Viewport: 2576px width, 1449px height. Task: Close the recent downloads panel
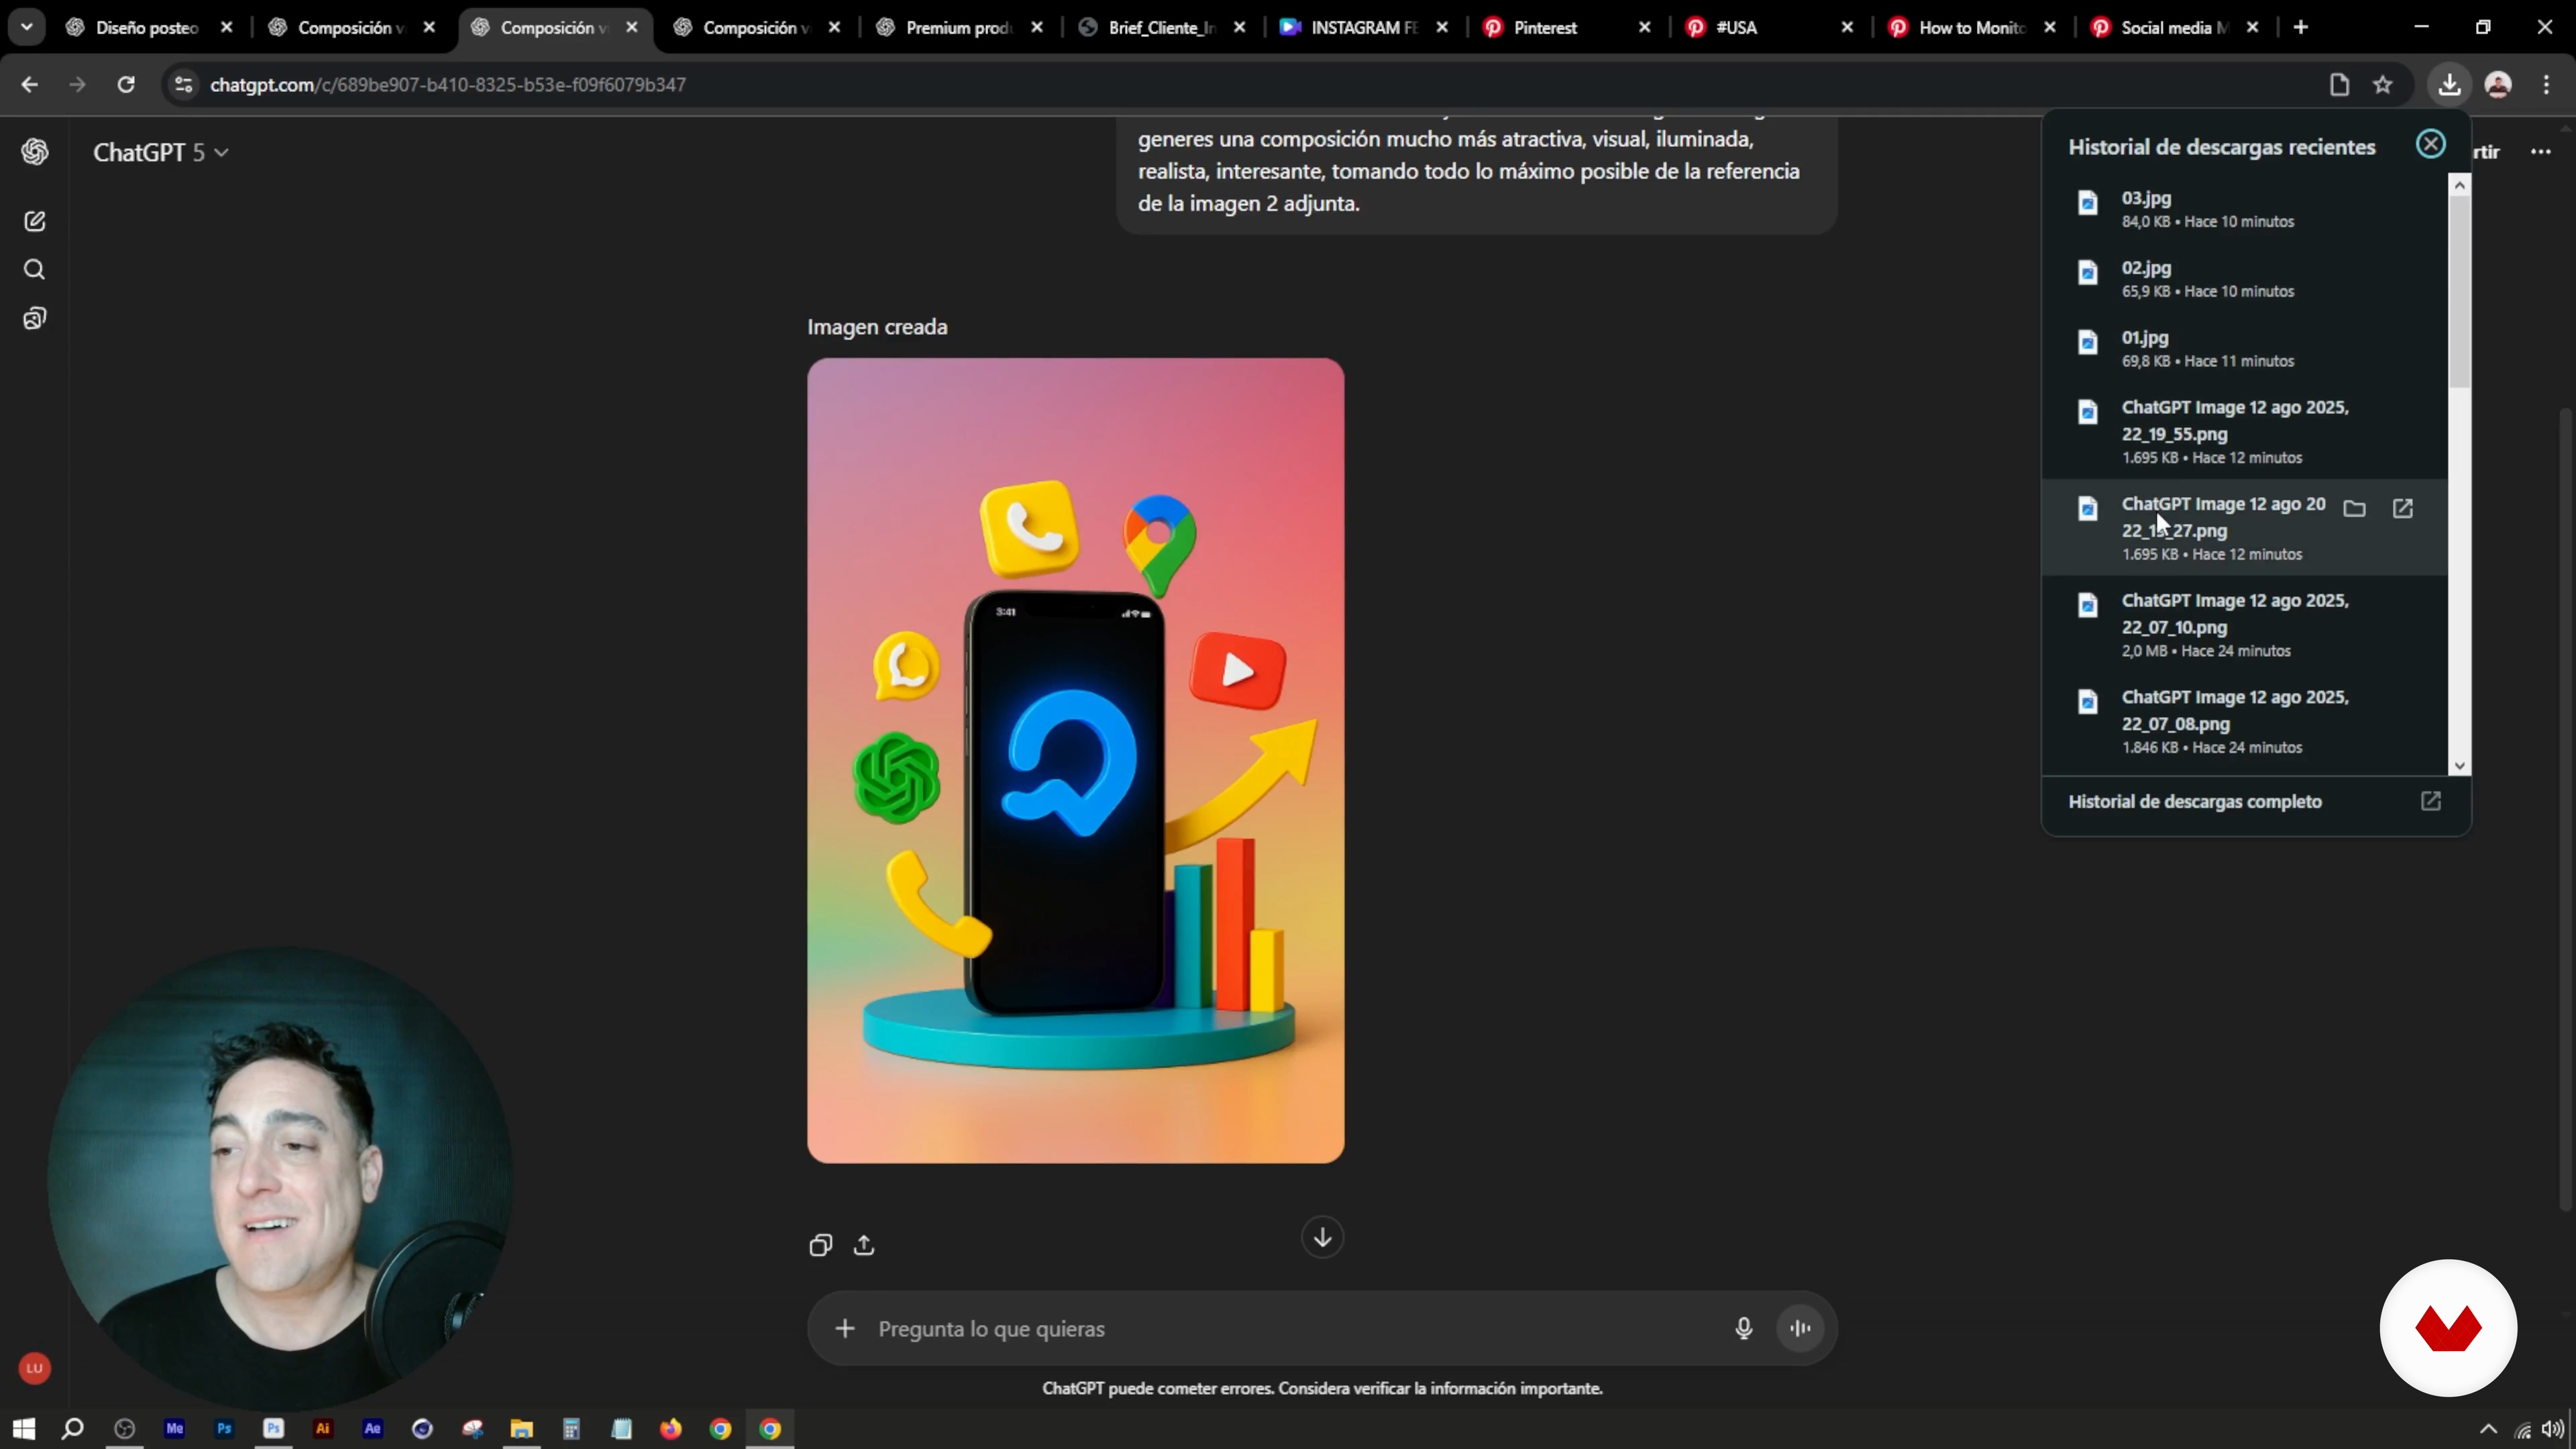click(x=2431, y=145)
